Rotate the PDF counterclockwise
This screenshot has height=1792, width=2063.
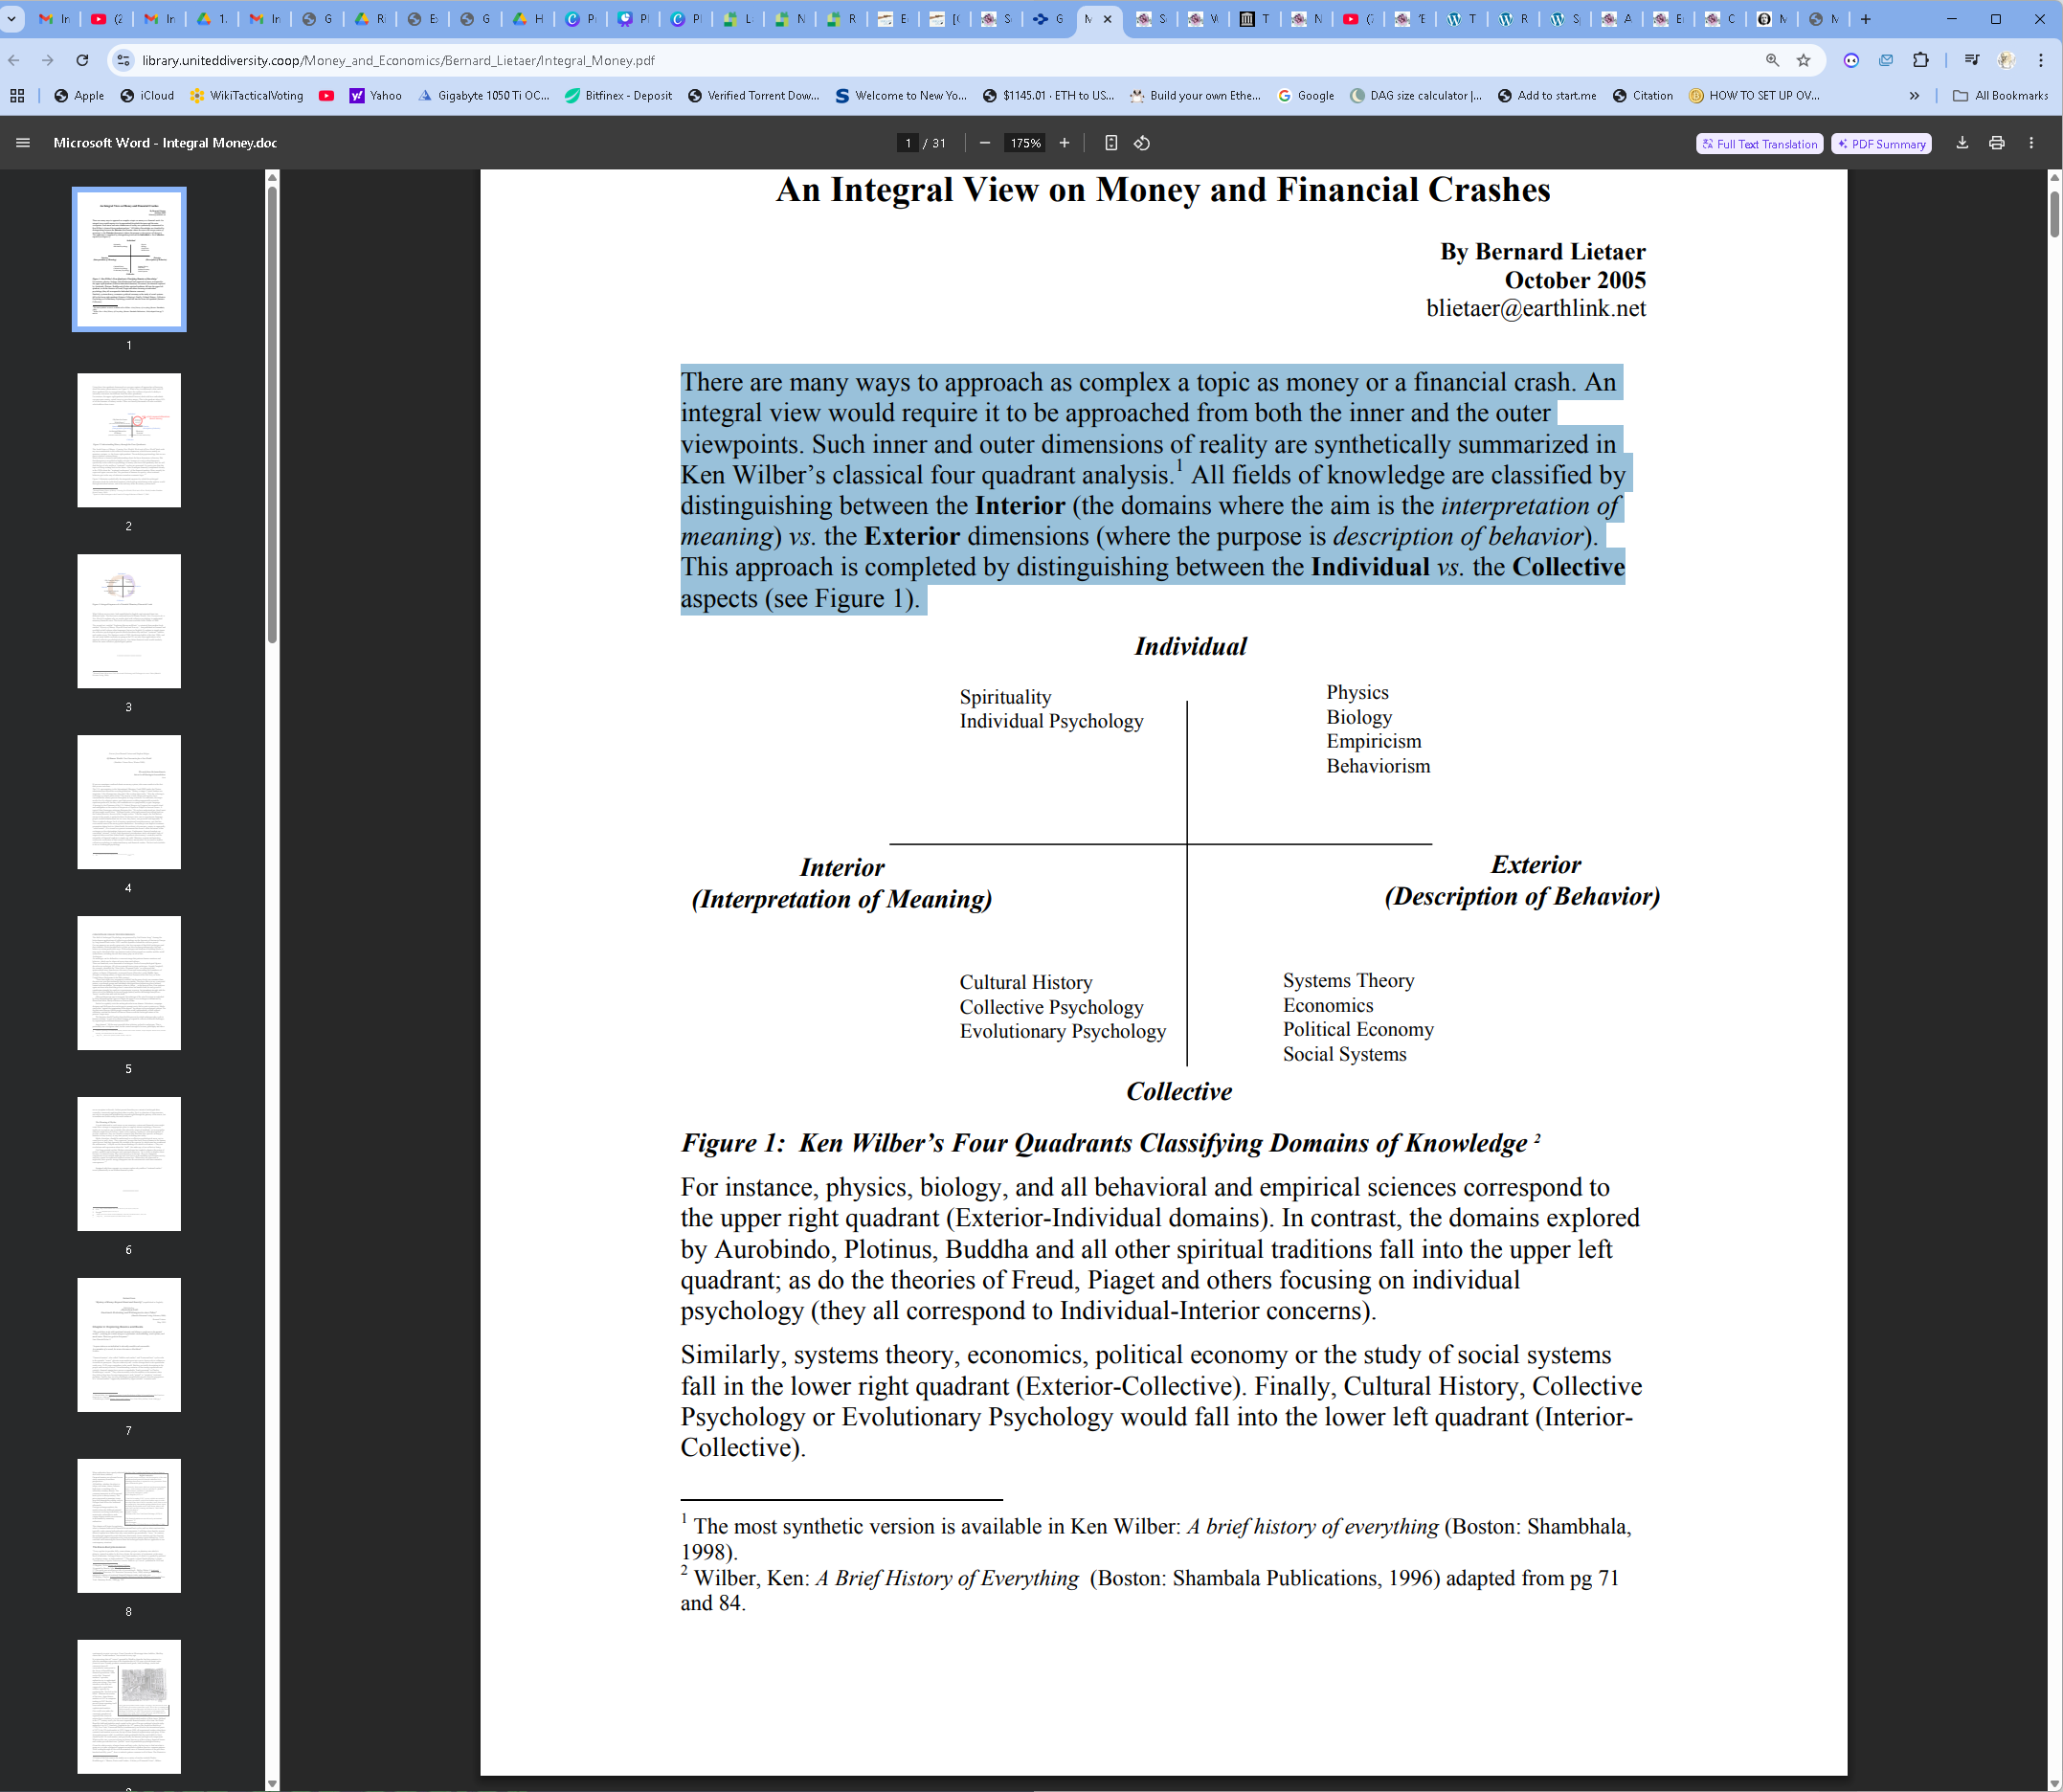coord(1142,143)
